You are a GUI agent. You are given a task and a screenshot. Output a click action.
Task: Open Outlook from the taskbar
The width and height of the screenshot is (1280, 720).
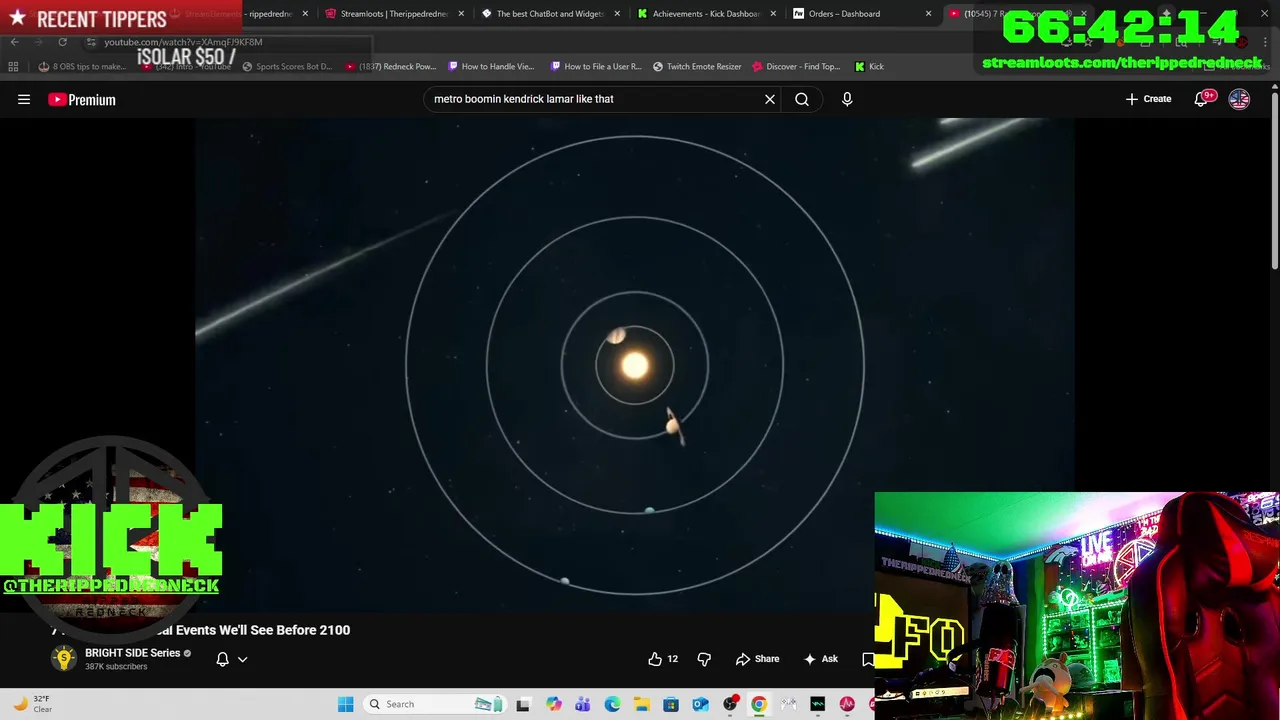pos(700,704)
